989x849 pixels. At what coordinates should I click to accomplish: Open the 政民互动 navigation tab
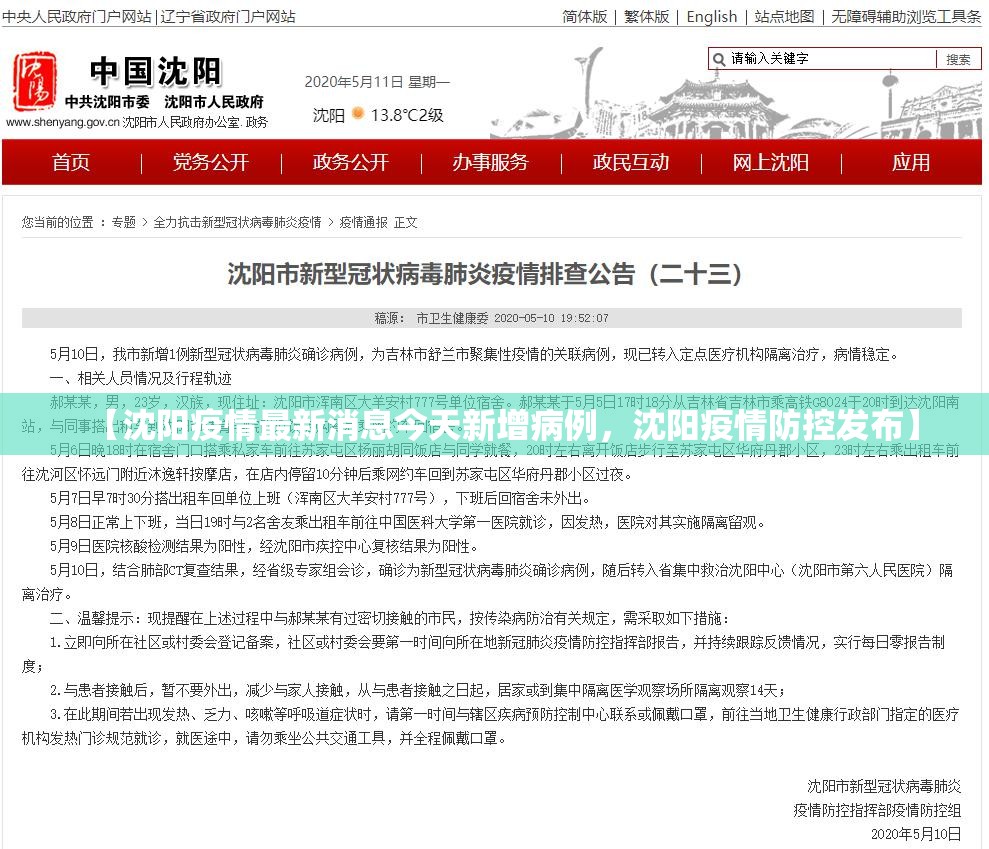(630, 163)
